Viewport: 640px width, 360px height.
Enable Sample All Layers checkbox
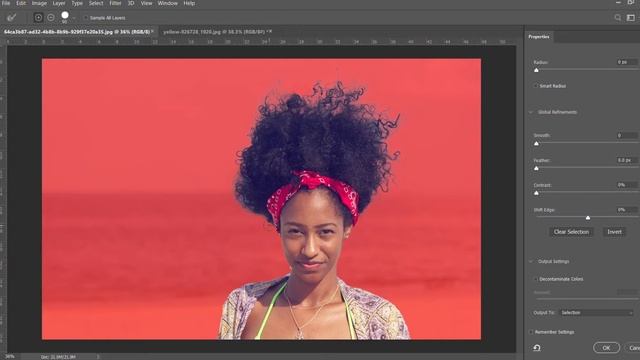tap(86, 18)
